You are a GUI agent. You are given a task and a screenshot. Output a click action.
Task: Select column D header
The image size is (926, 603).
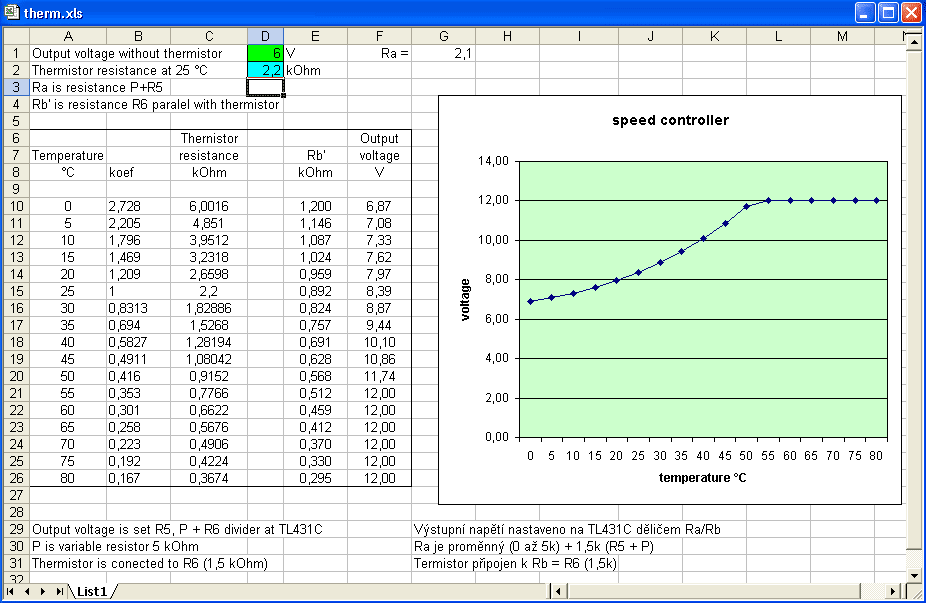[x=265, y=37]
